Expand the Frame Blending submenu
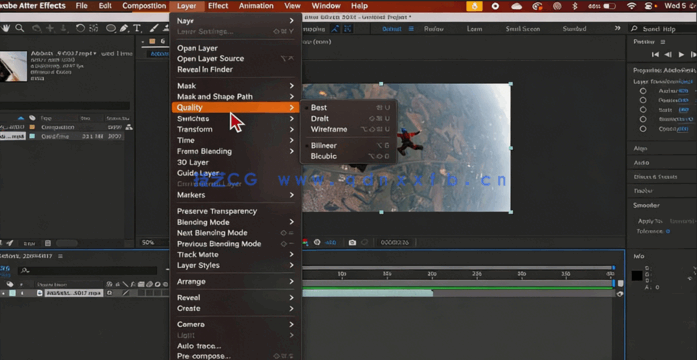This screenshot has width=697, height=360. (x=236, y=151)
